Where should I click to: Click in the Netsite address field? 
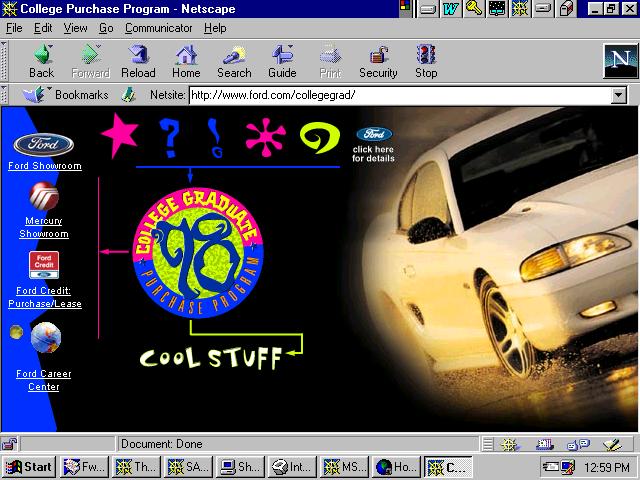398,96
